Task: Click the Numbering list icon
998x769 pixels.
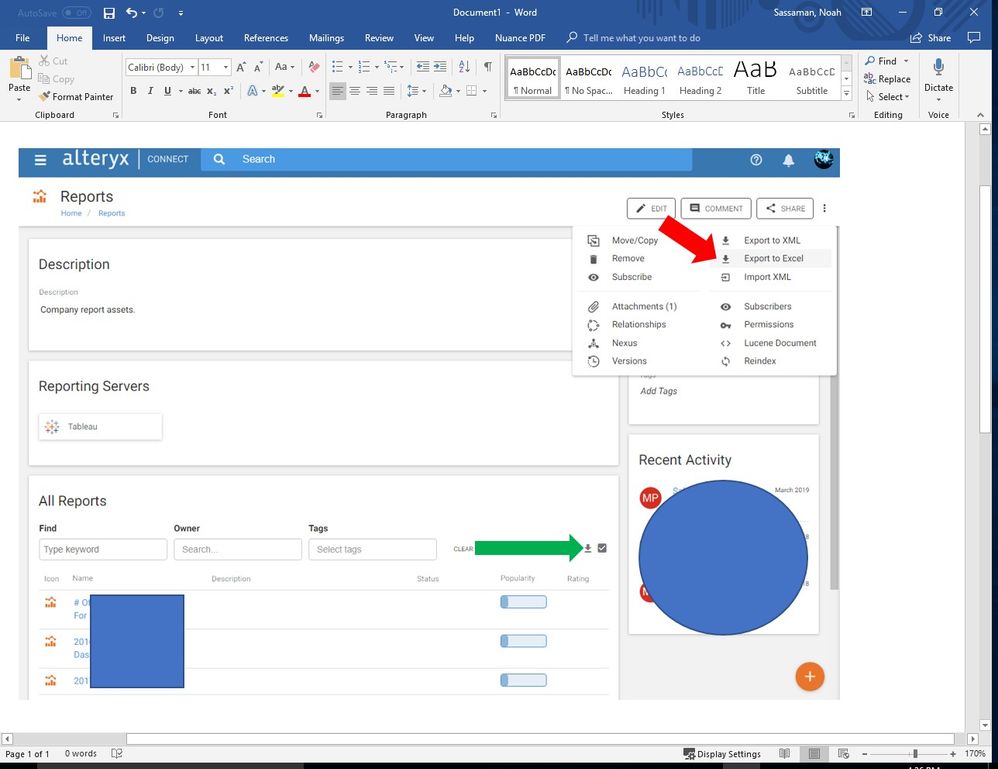Action: click(x=364, y=67)
